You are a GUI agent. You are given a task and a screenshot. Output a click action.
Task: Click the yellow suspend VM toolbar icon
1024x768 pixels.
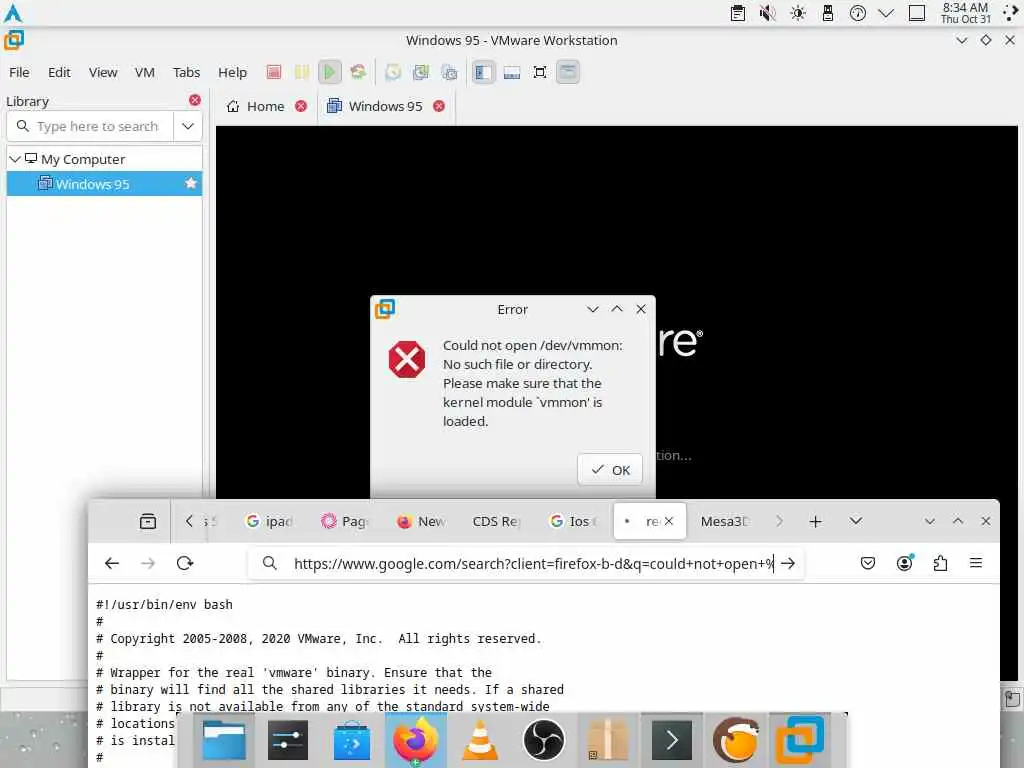(x=301, y=72)
